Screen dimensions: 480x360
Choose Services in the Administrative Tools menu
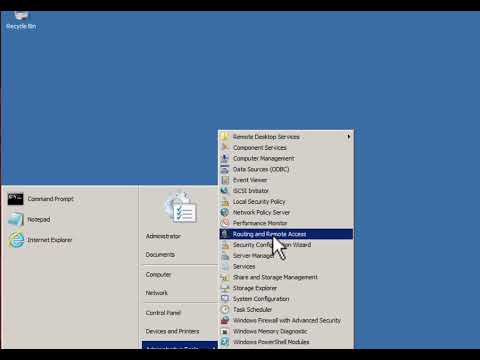pyautogui.click(x=286, y=266)
